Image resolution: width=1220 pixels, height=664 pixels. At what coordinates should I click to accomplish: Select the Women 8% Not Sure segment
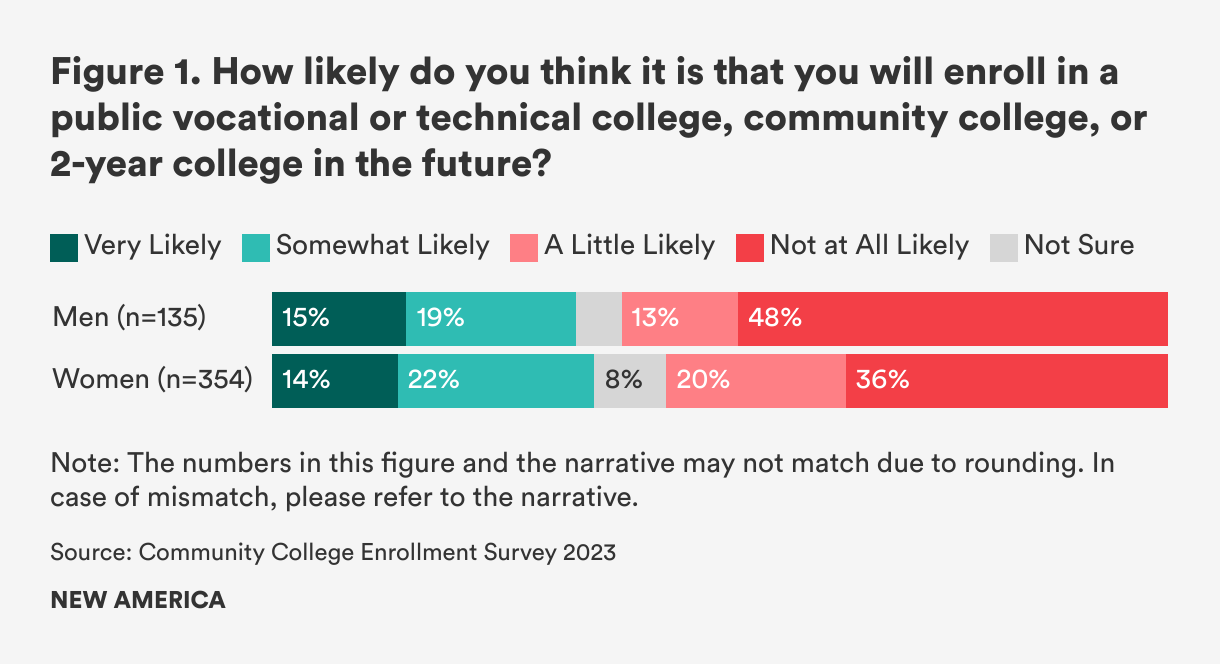point(629,381)
